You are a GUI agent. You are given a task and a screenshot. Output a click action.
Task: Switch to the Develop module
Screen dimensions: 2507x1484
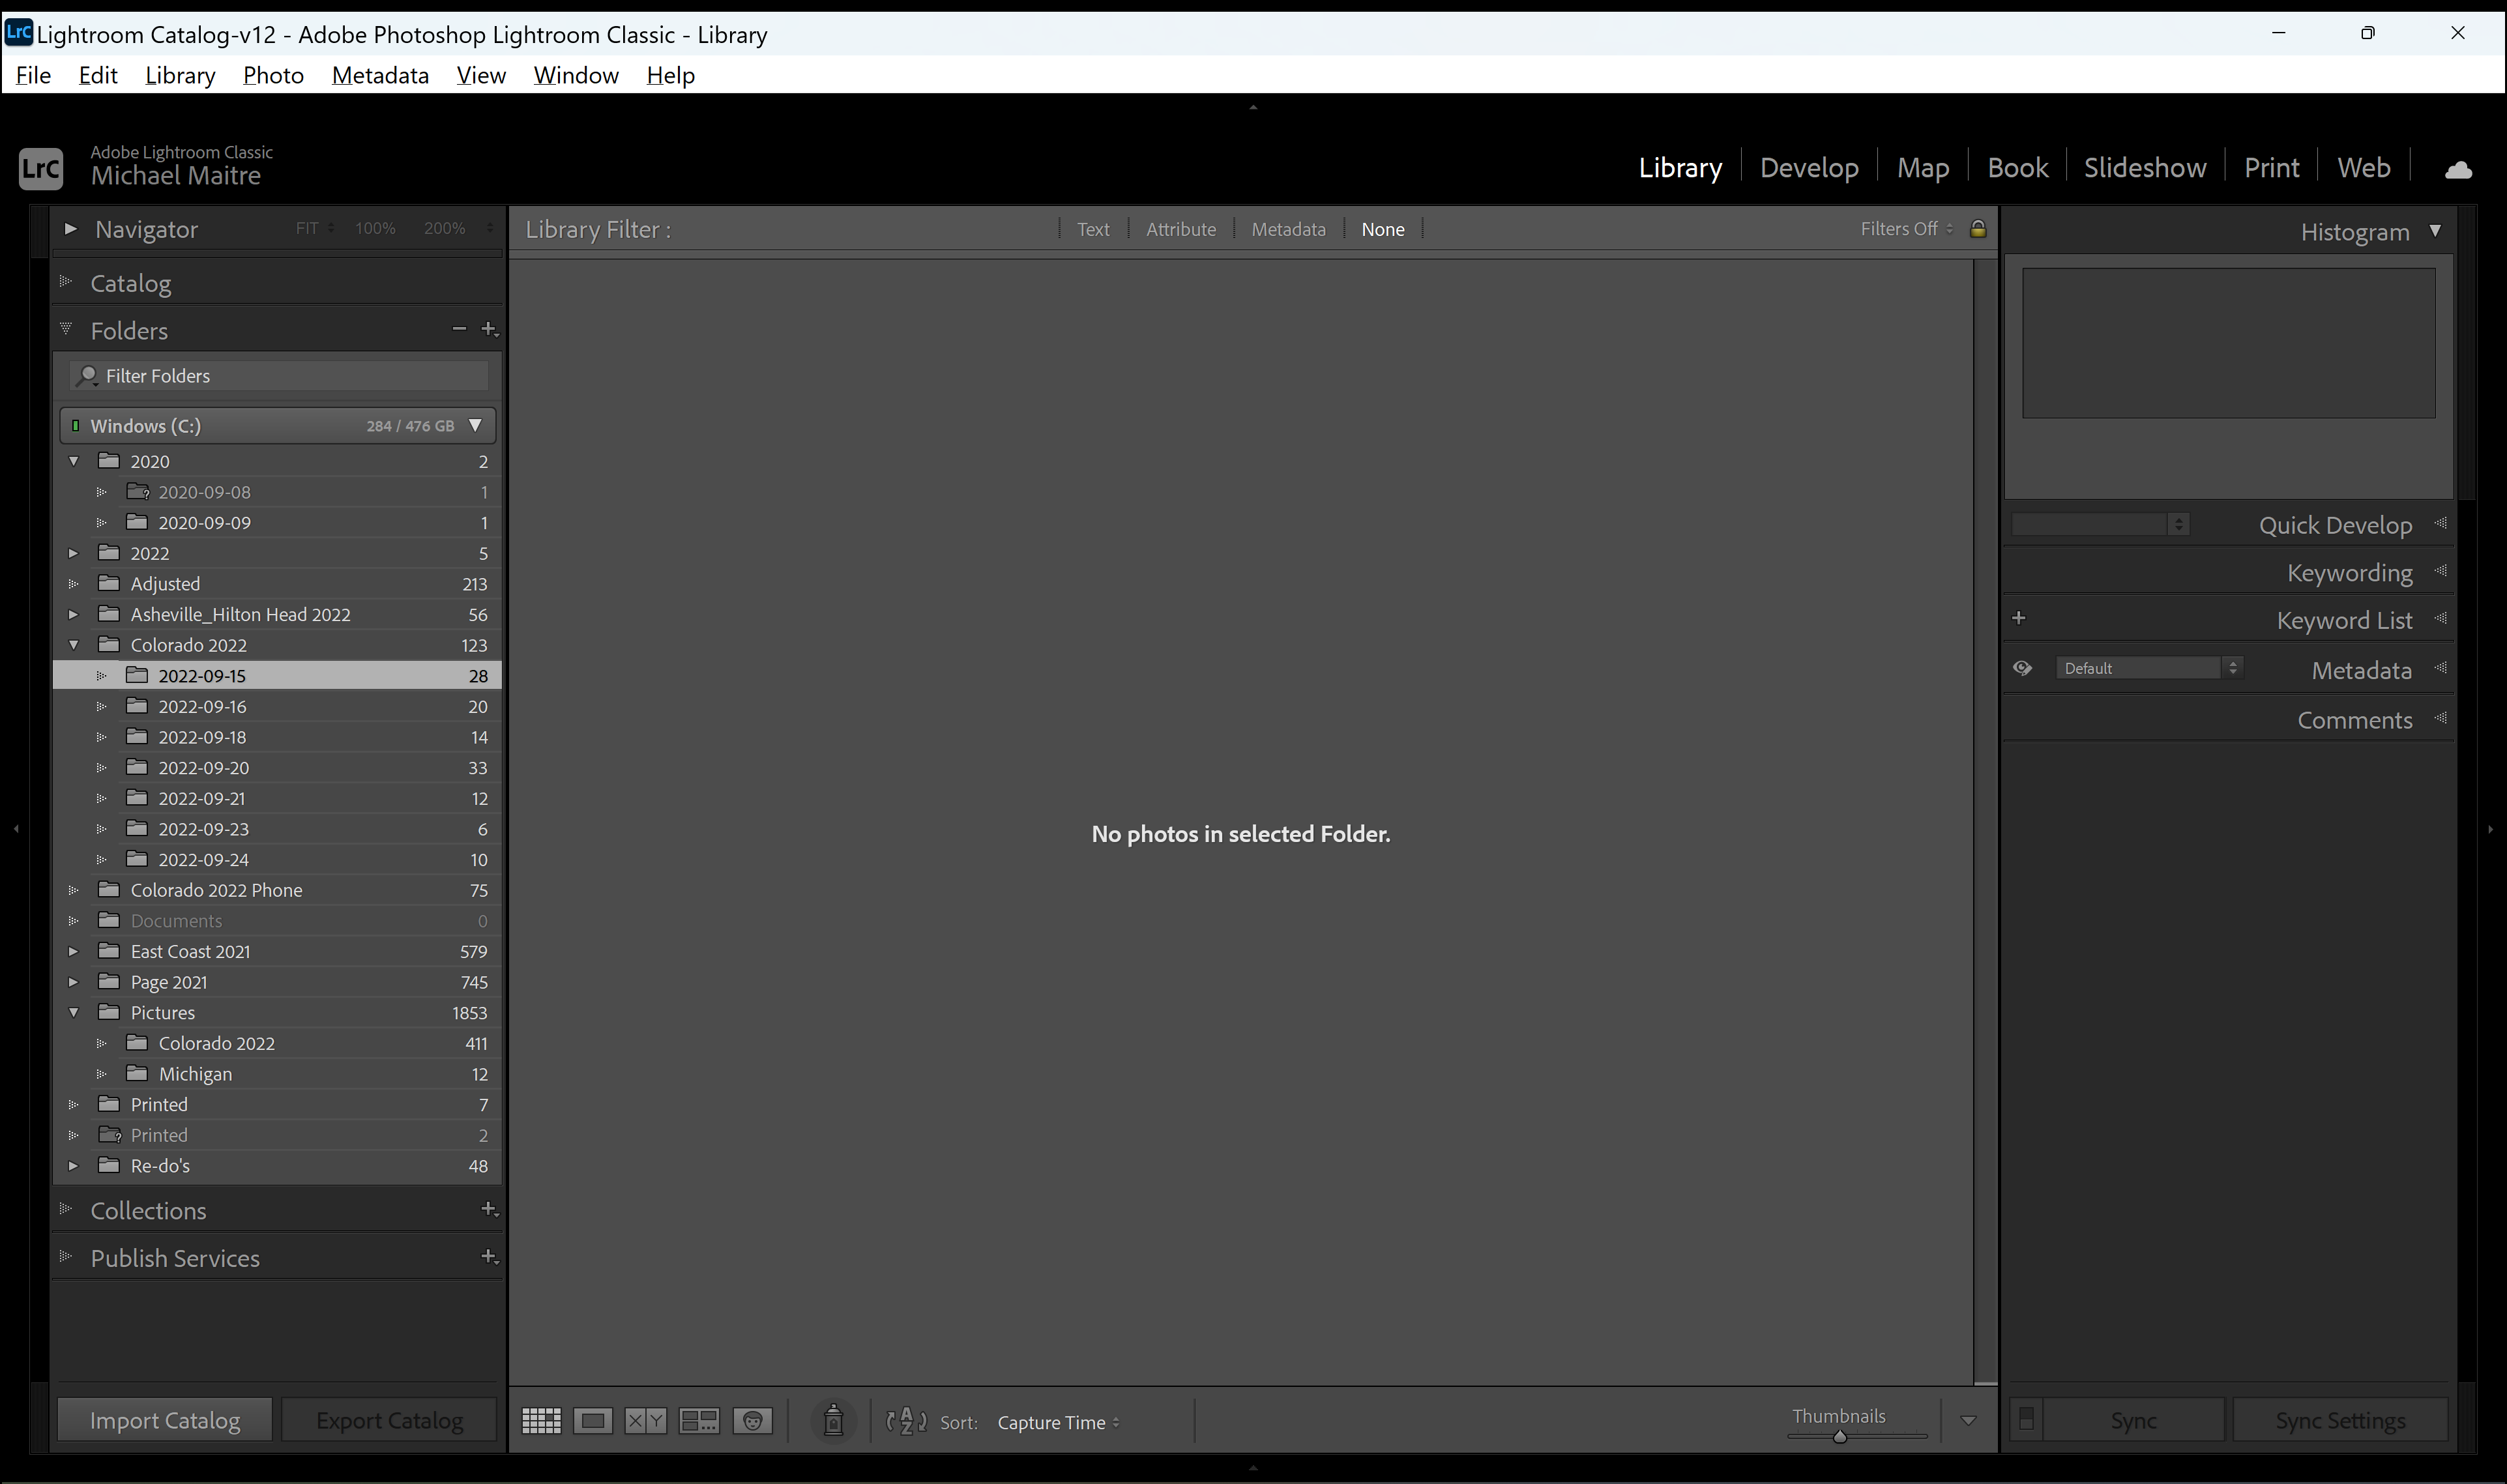pyautogui.click(x=1809, y=167)
